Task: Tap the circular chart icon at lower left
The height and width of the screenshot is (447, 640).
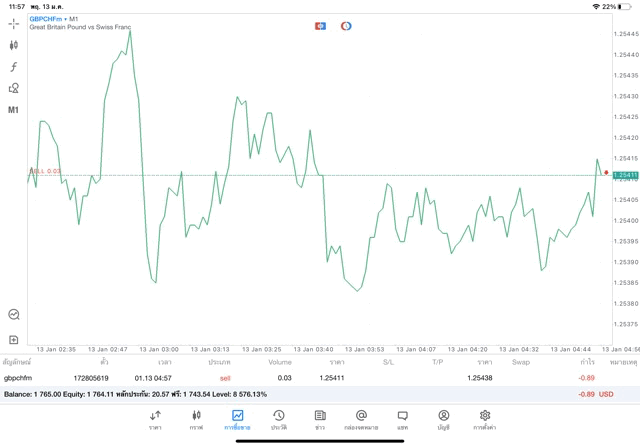Action: [x=14, y=315]
